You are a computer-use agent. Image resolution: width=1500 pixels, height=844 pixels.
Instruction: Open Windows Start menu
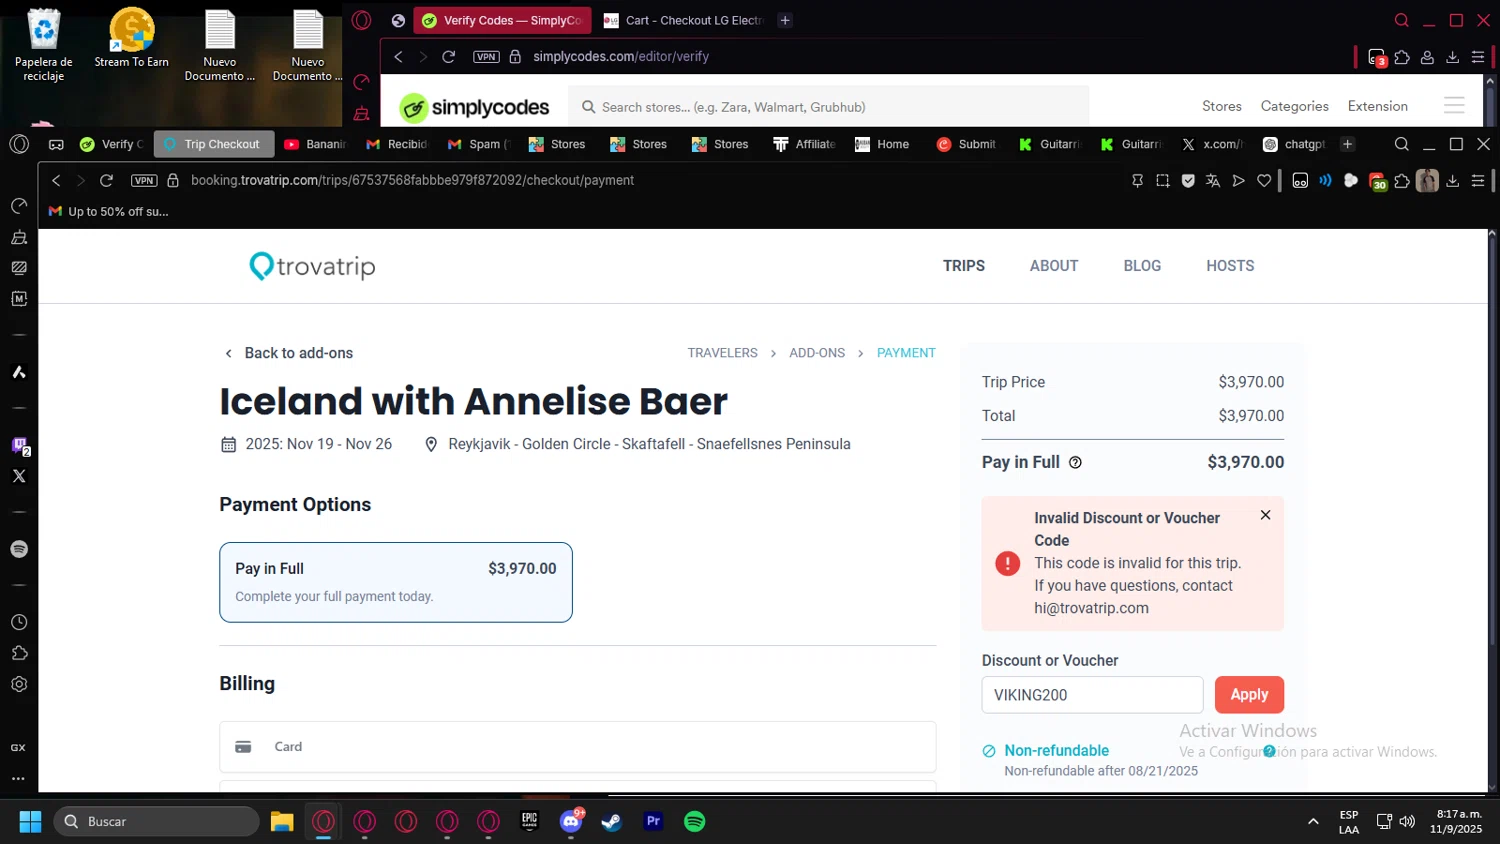(x=30, y=822)
